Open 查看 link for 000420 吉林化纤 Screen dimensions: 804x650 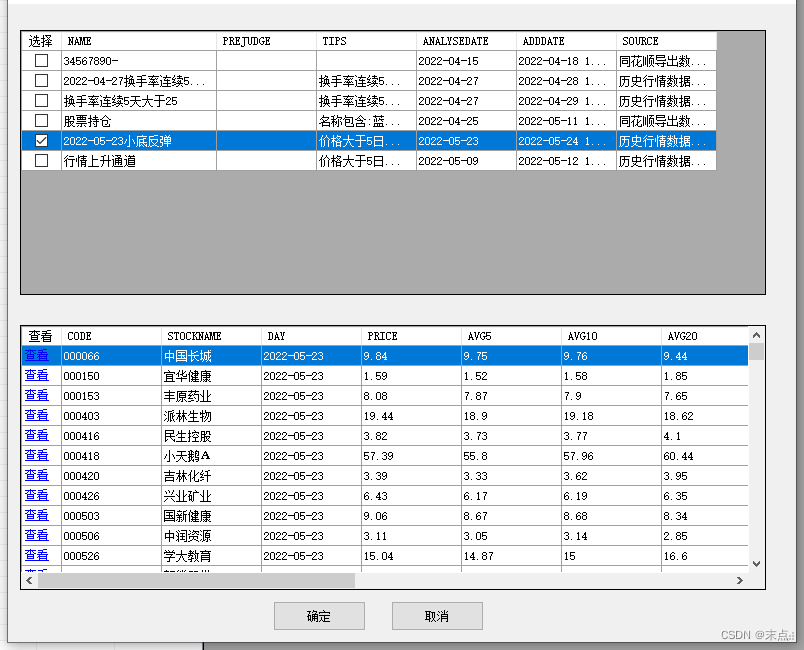click(36, 475)
